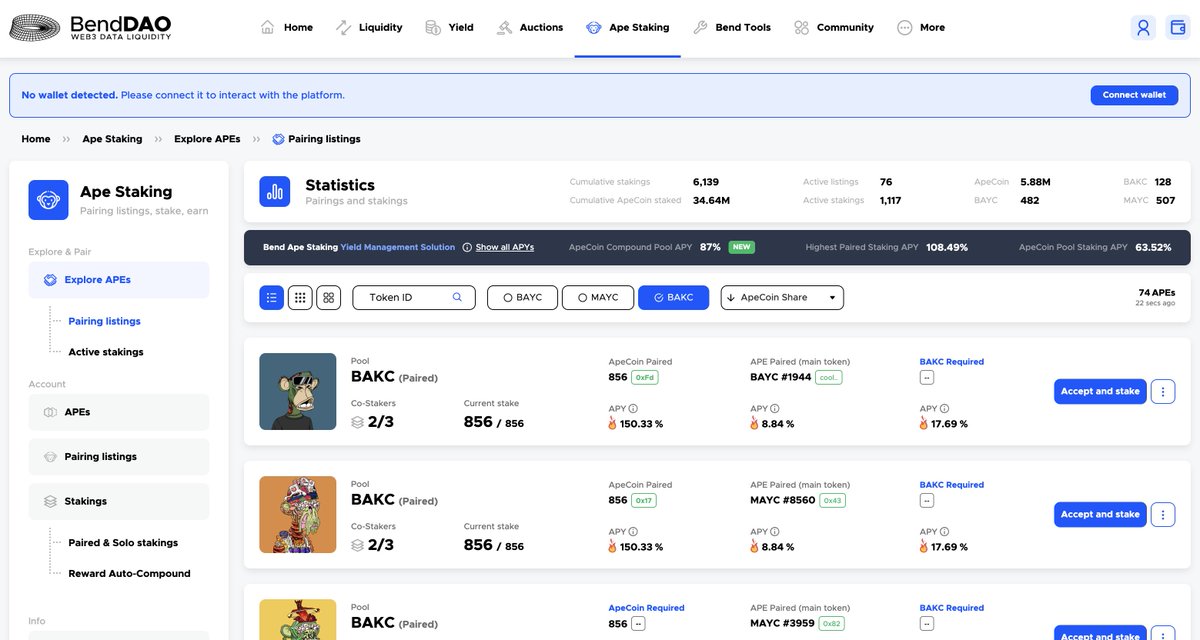Click APY info icon under ApeCoin Paired, first listing
This screenshot has width=1200, height=640.
pyautogui.click(x=633, y=408)
